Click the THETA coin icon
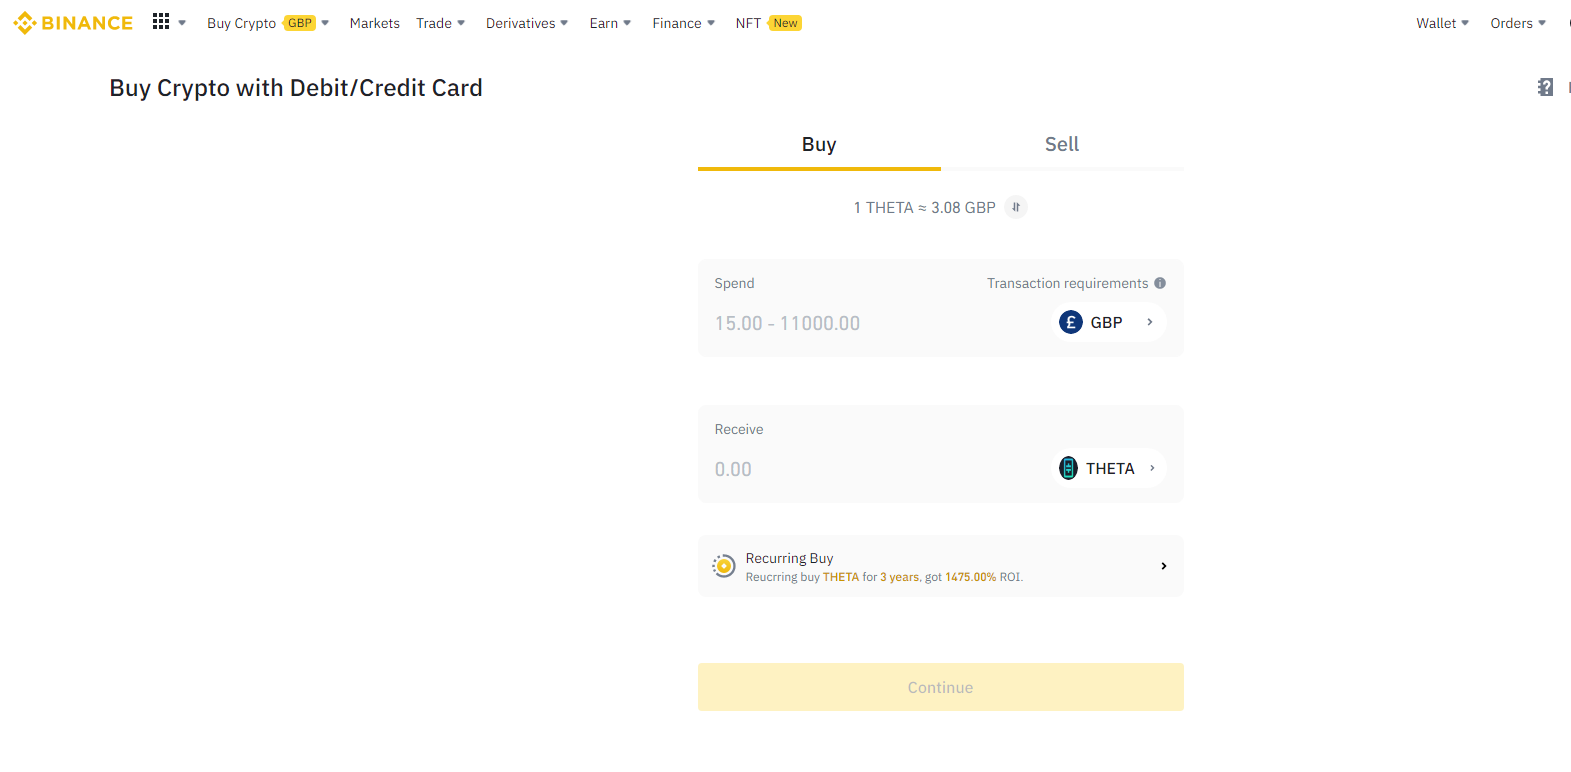The height and width of the screenshot is (772, 1571). click(1069, 468)
